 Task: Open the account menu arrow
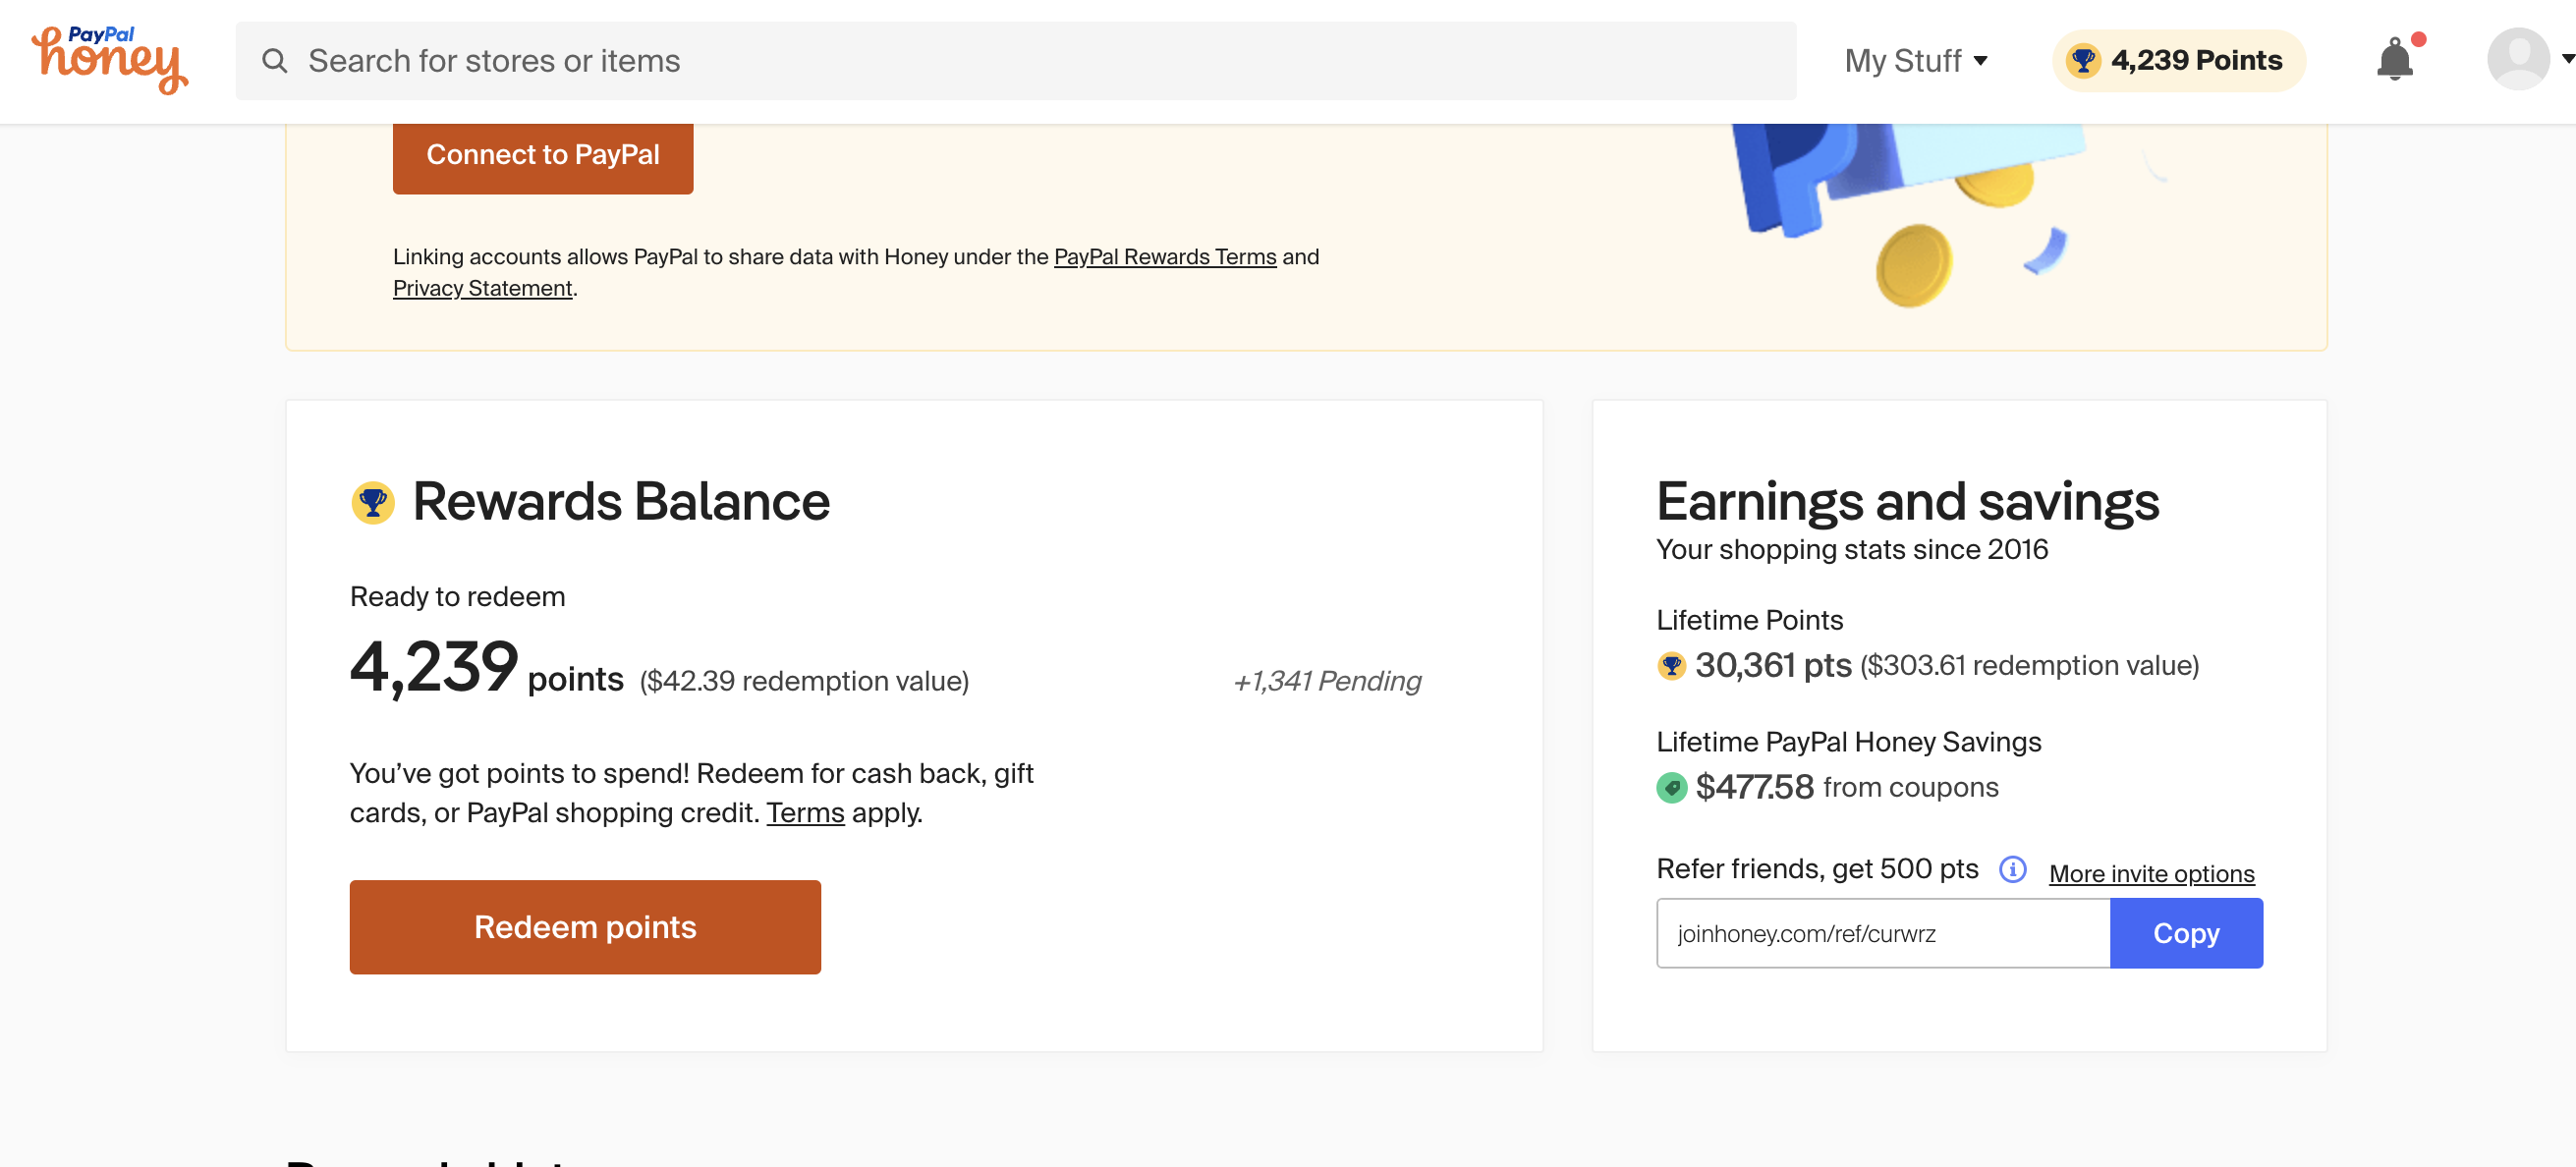tap(2566, 60)
